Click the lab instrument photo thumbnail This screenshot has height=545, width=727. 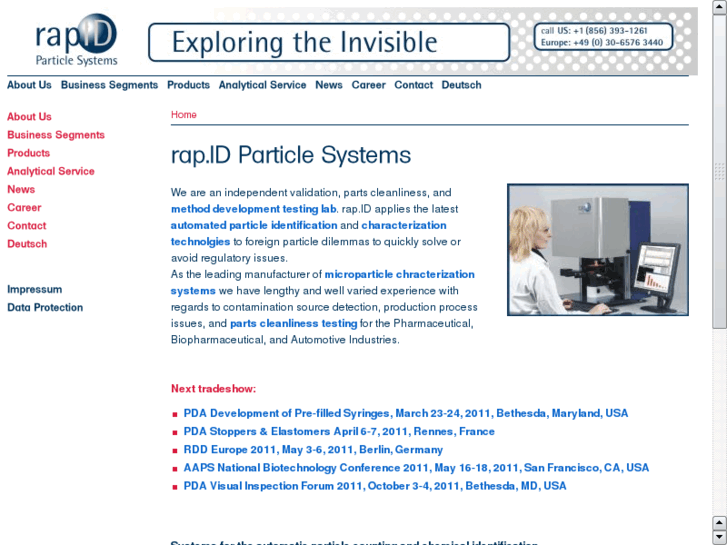598,250
